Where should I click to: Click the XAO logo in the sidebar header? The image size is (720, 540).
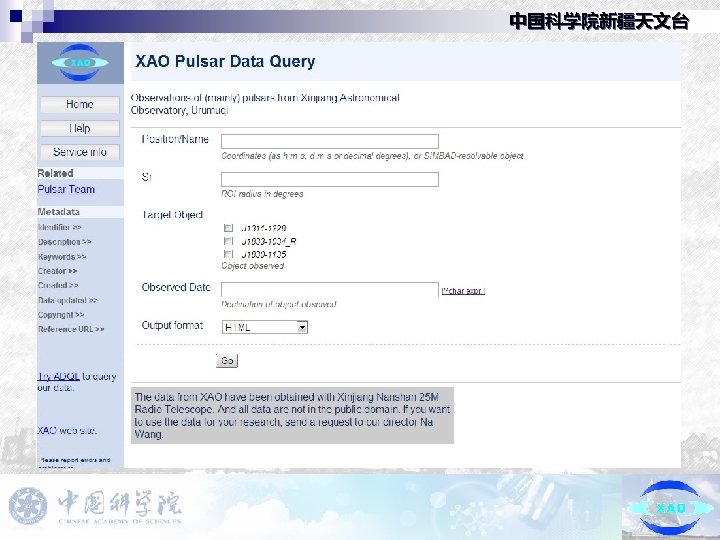coord(80,62)
